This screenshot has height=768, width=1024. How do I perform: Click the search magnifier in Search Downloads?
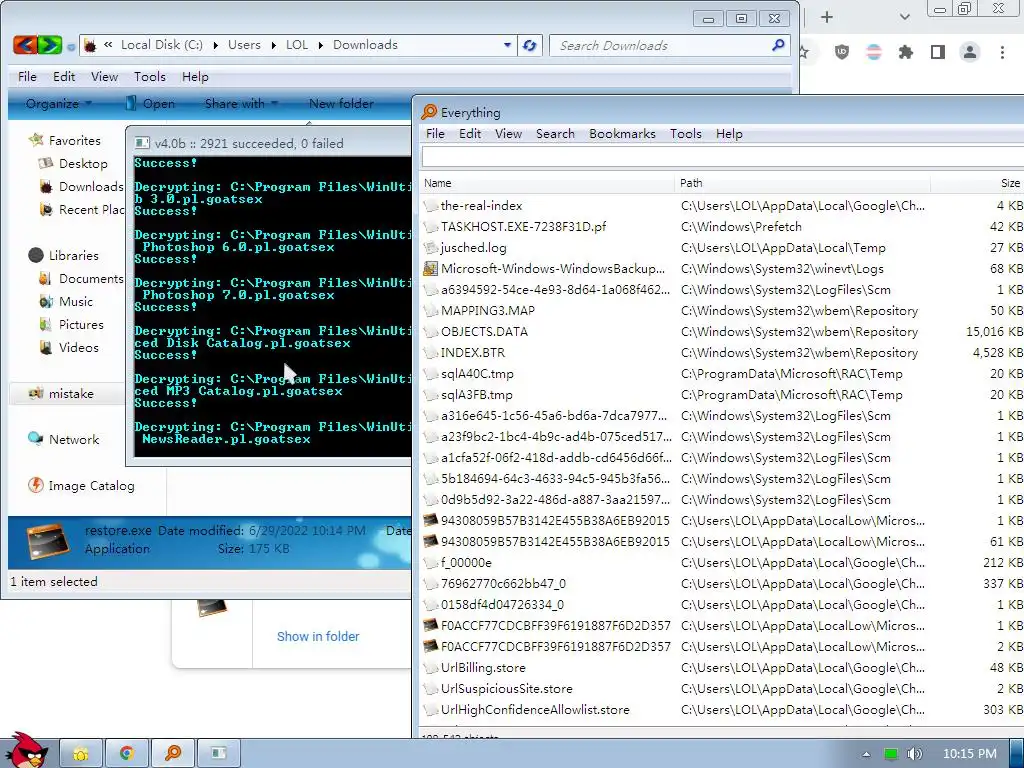coord(778,45)
